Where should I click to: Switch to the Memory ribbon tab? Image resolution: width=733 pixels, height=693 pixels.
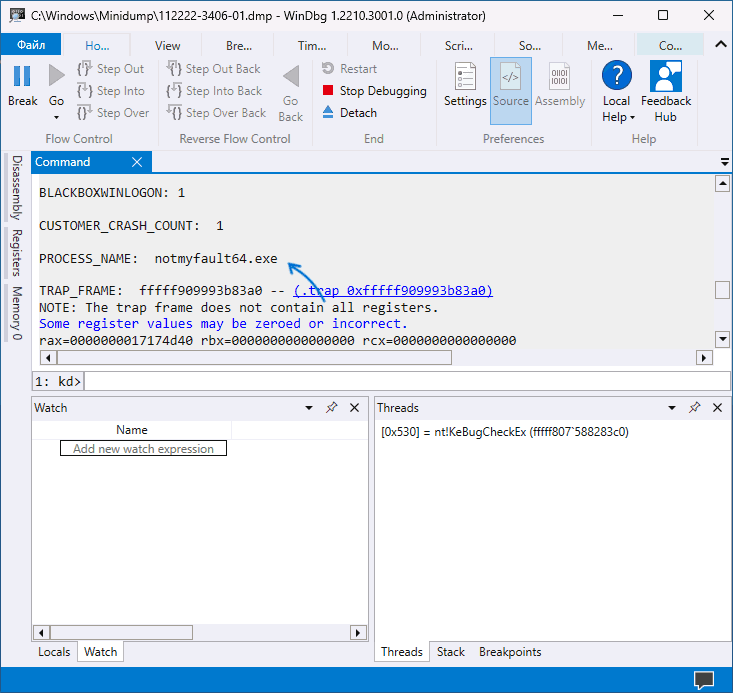[x=600, y=46]
